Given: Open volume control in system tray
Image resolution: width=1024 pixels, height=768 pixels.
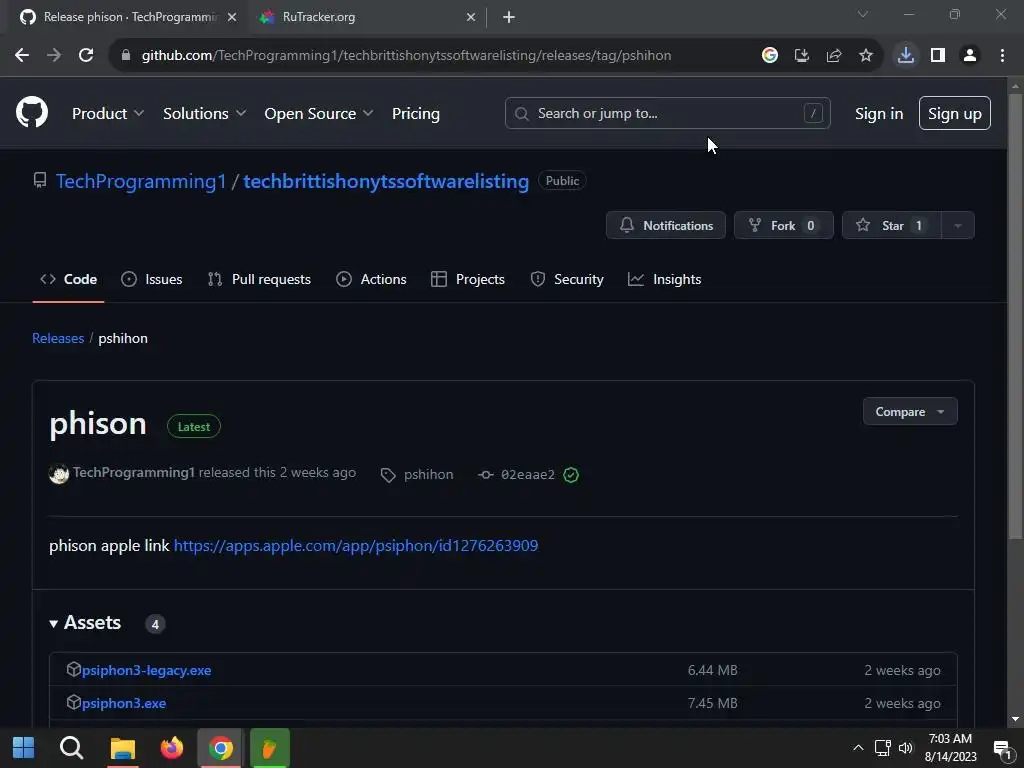Looking at the screenshot, I should pyautogui.click(x=906, y=748).
